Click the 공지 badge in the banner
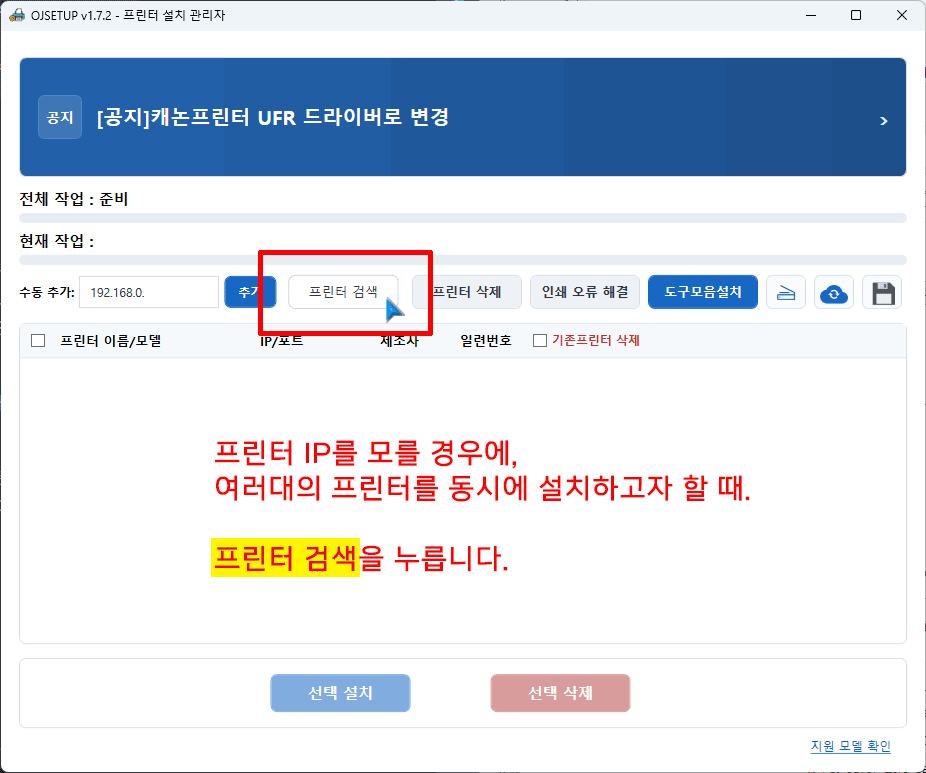The image size is (926, 773). click(60, 117)
